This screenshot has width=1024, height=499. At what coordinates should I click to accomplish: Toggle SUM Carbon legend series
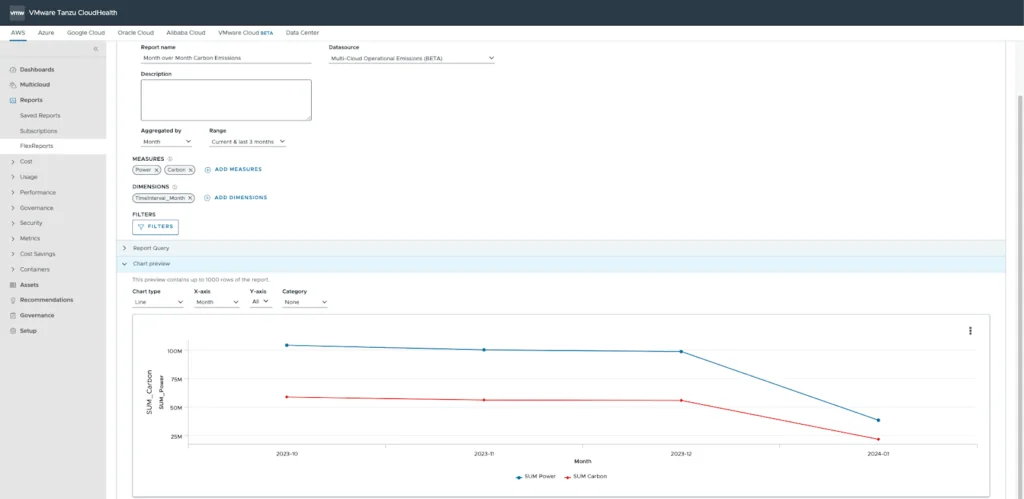click(585, 476)
